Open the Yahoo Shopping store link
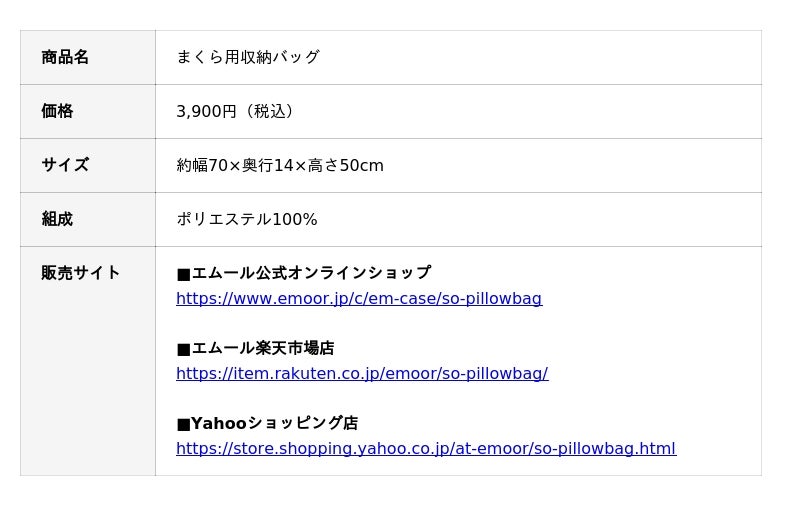Viewport: 800px width, 506px height. click(x=426, y=448)
